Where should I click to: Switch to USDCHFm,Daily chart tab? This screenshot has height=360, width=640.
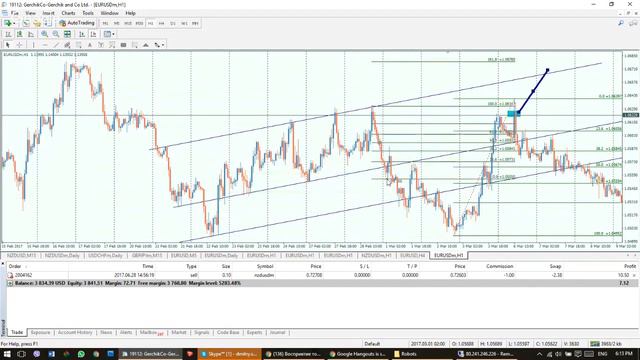pos(105,256)
